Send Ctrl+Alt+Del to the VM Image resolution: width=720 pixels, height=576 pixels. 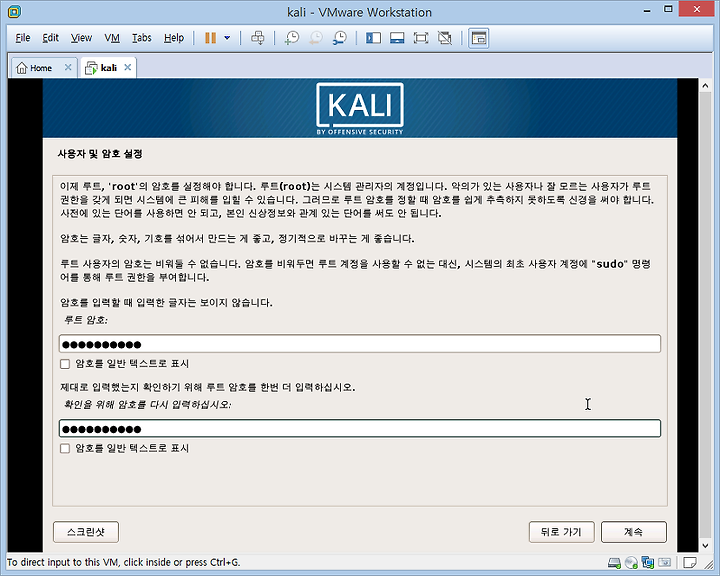click(258, 38)
